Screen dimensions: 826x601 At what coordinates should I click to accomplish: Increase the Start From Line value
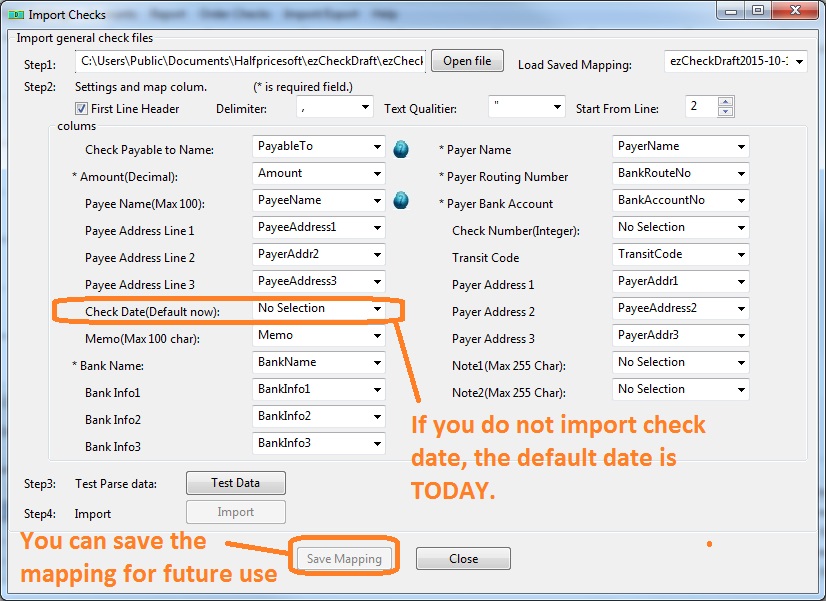[726, 101]
